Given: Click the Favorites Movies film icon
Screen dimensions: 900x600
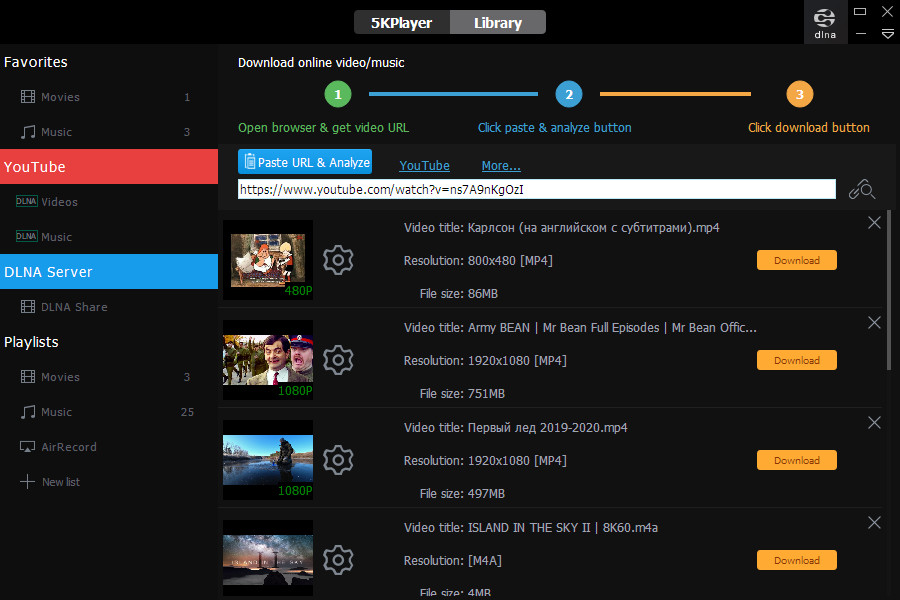Looking at the screenshot, I should tap(28, 96).
